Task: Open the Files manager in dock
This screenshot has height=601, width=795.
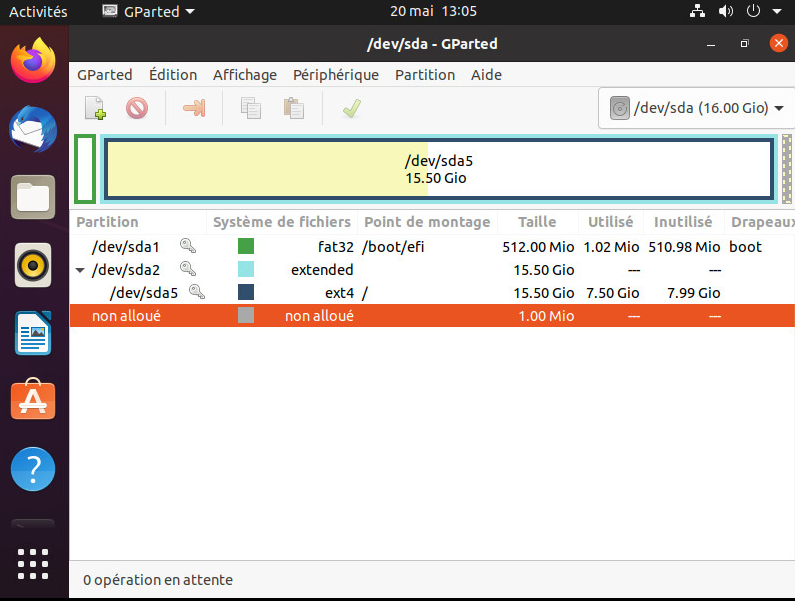Action: 33,197
